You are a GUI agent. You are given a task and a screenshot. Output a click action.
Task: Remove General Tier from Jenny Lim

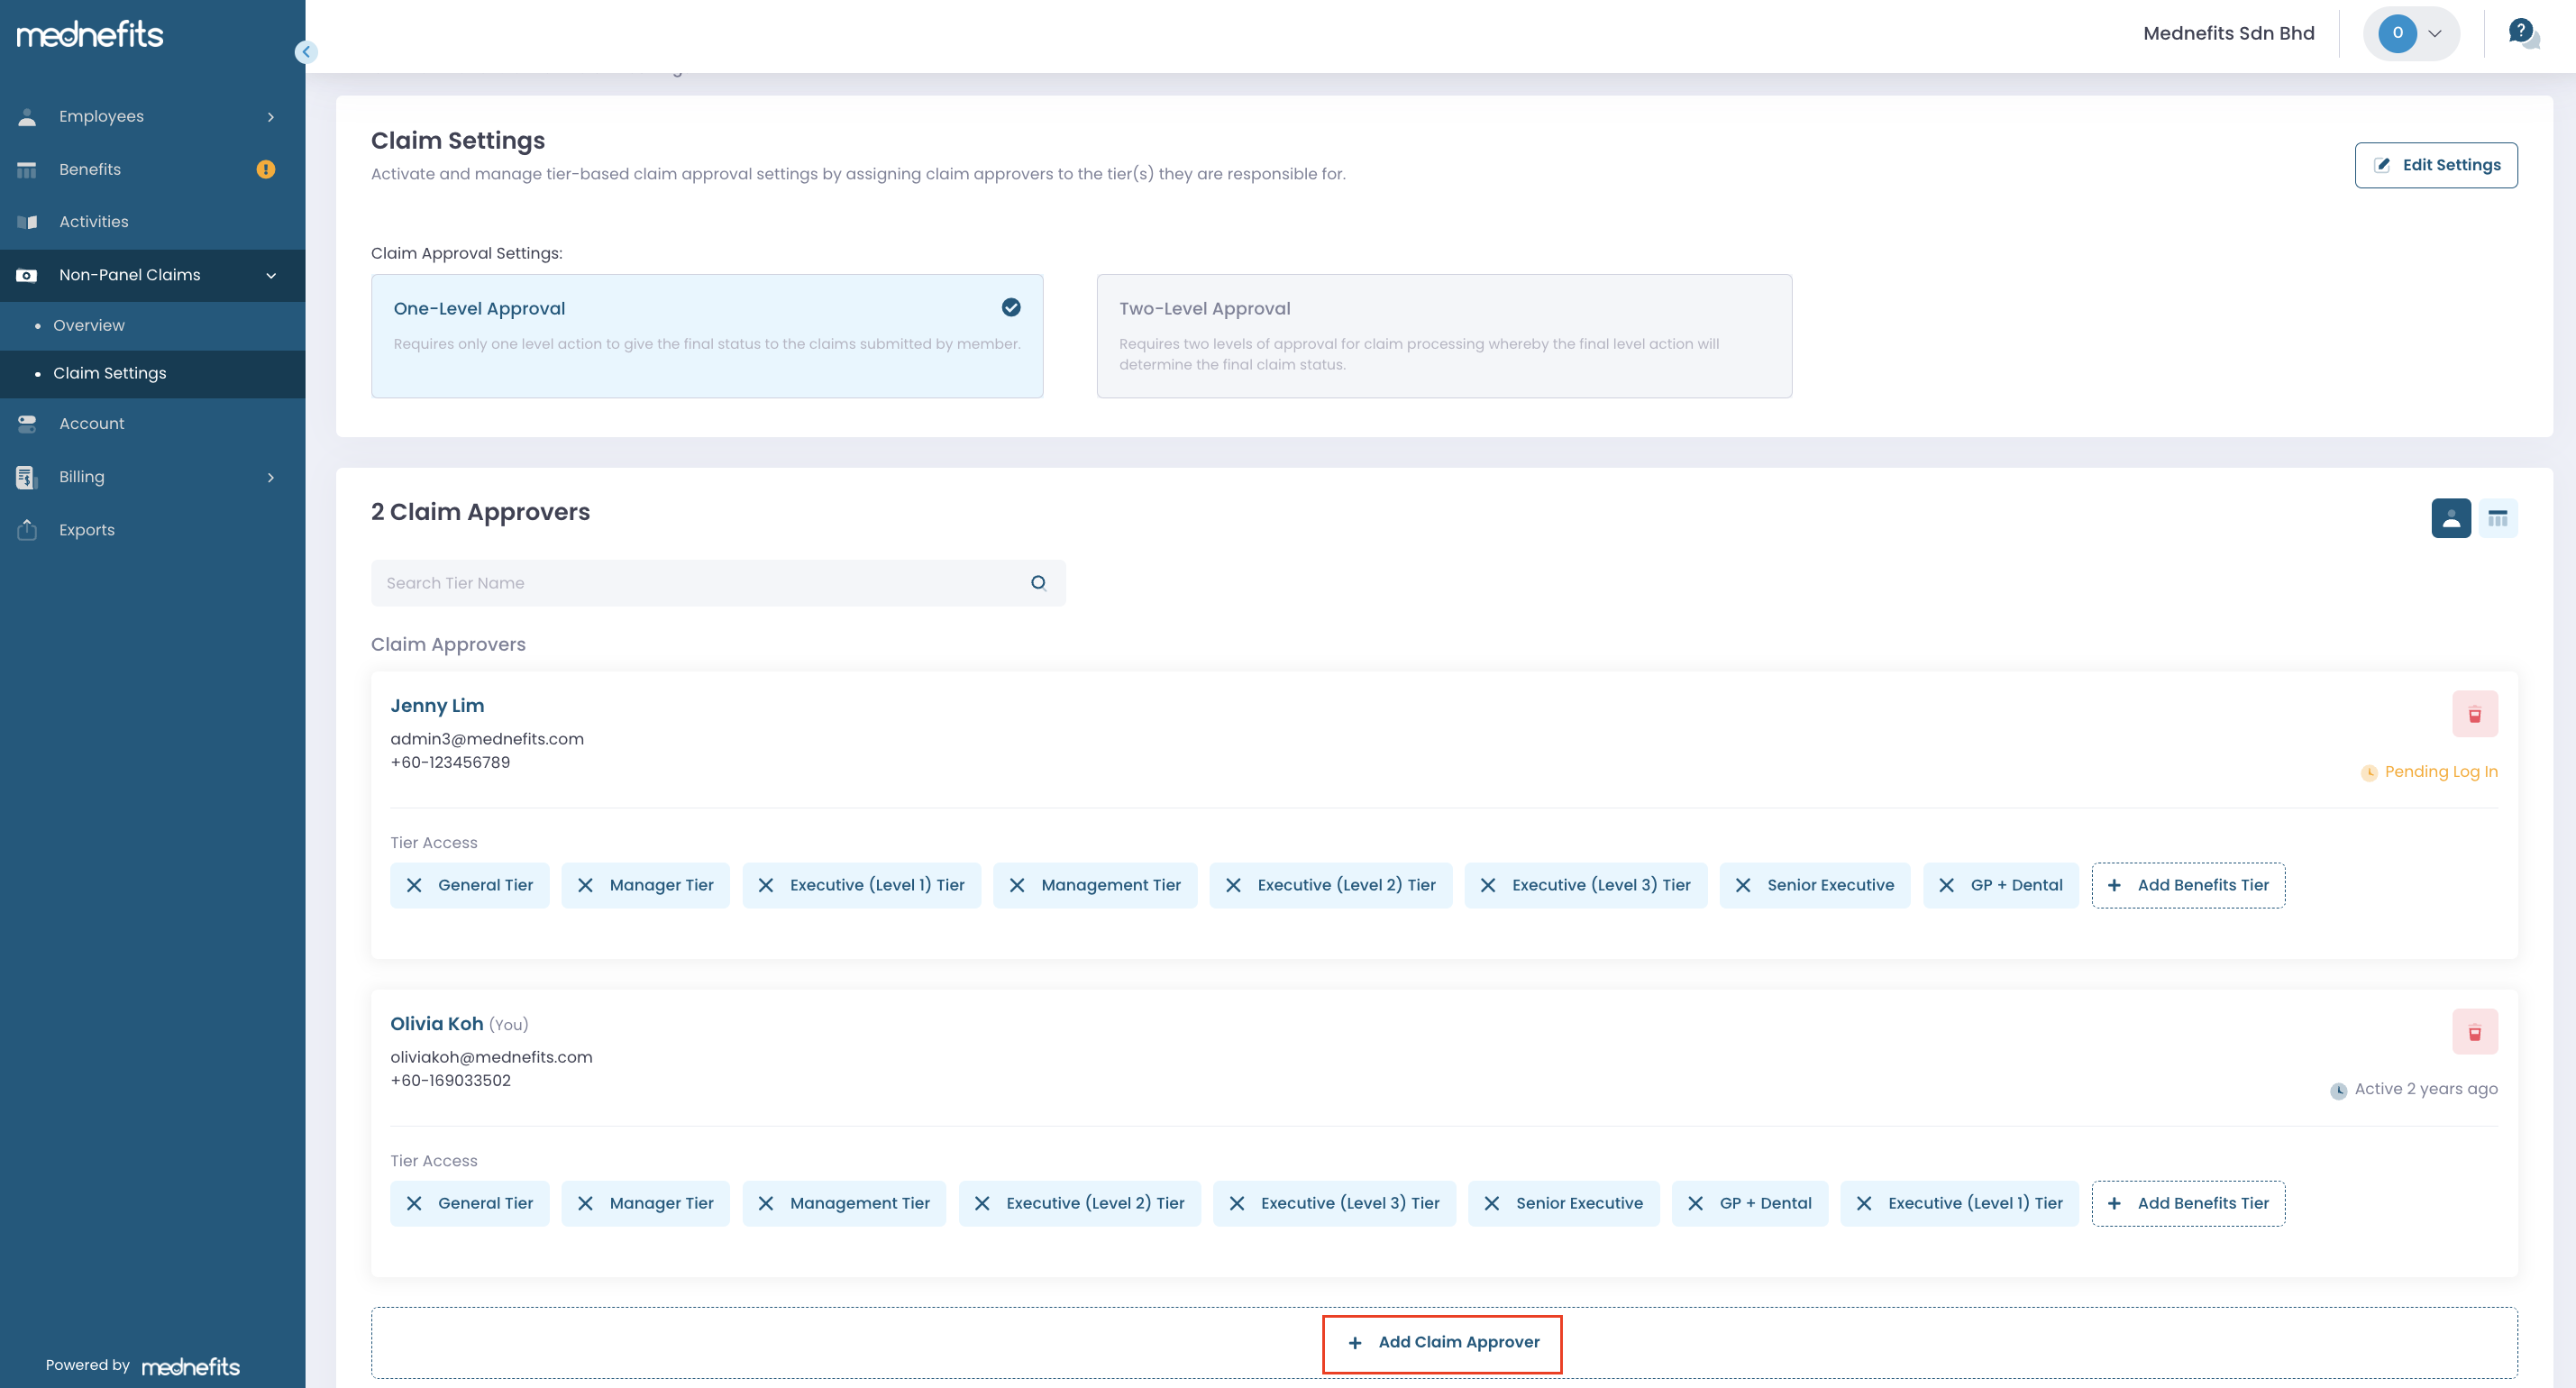point(414,885)
